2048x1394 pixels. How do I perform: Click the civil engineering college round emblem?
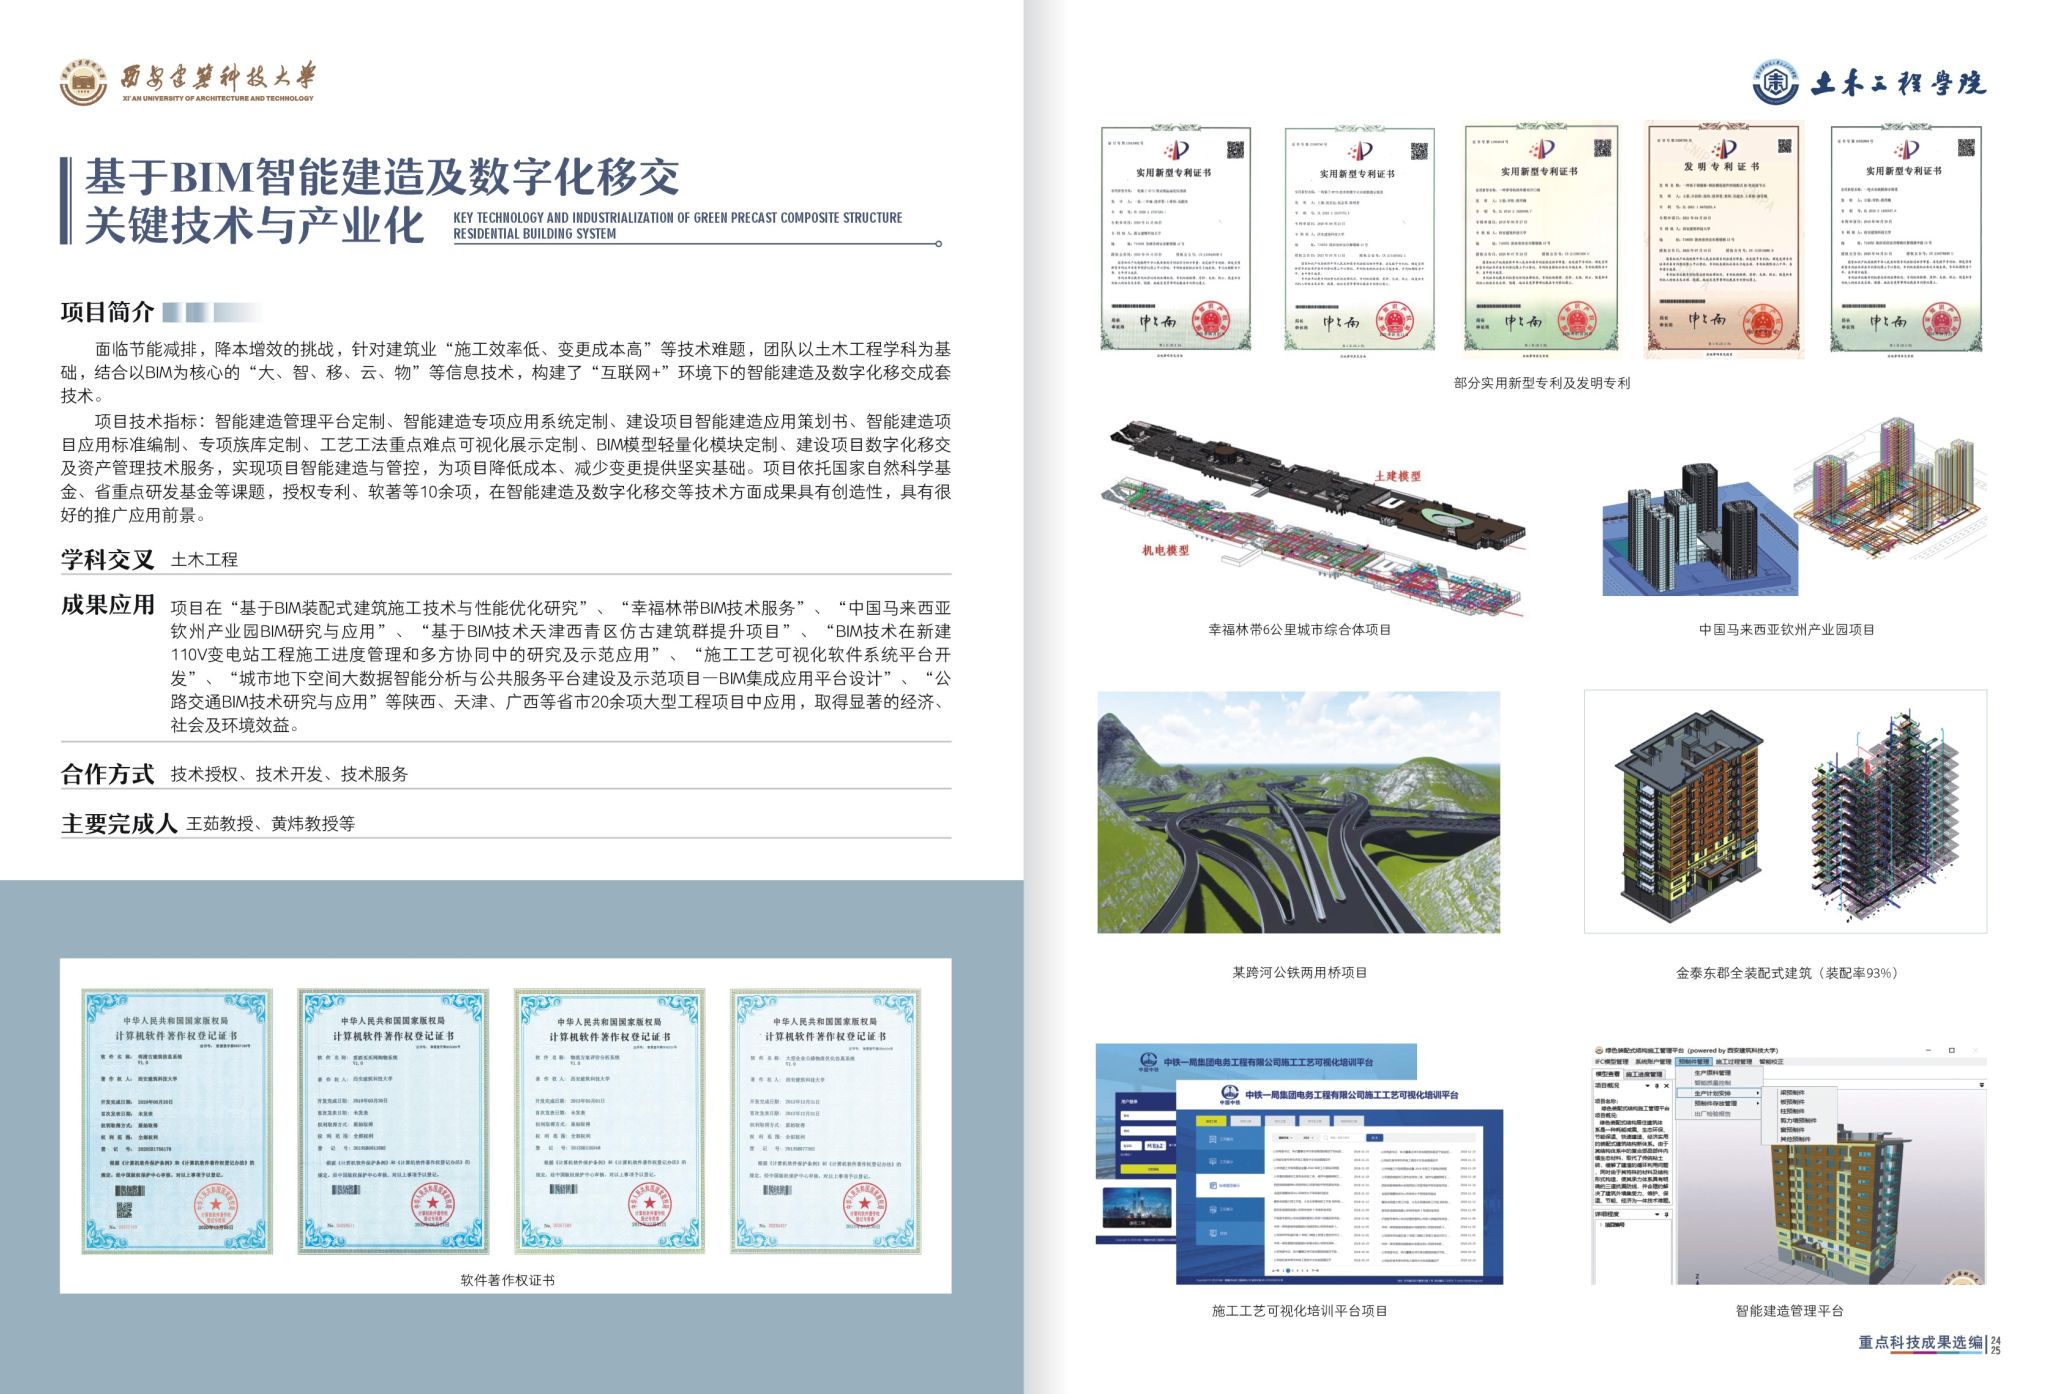tap(1775, 83)
